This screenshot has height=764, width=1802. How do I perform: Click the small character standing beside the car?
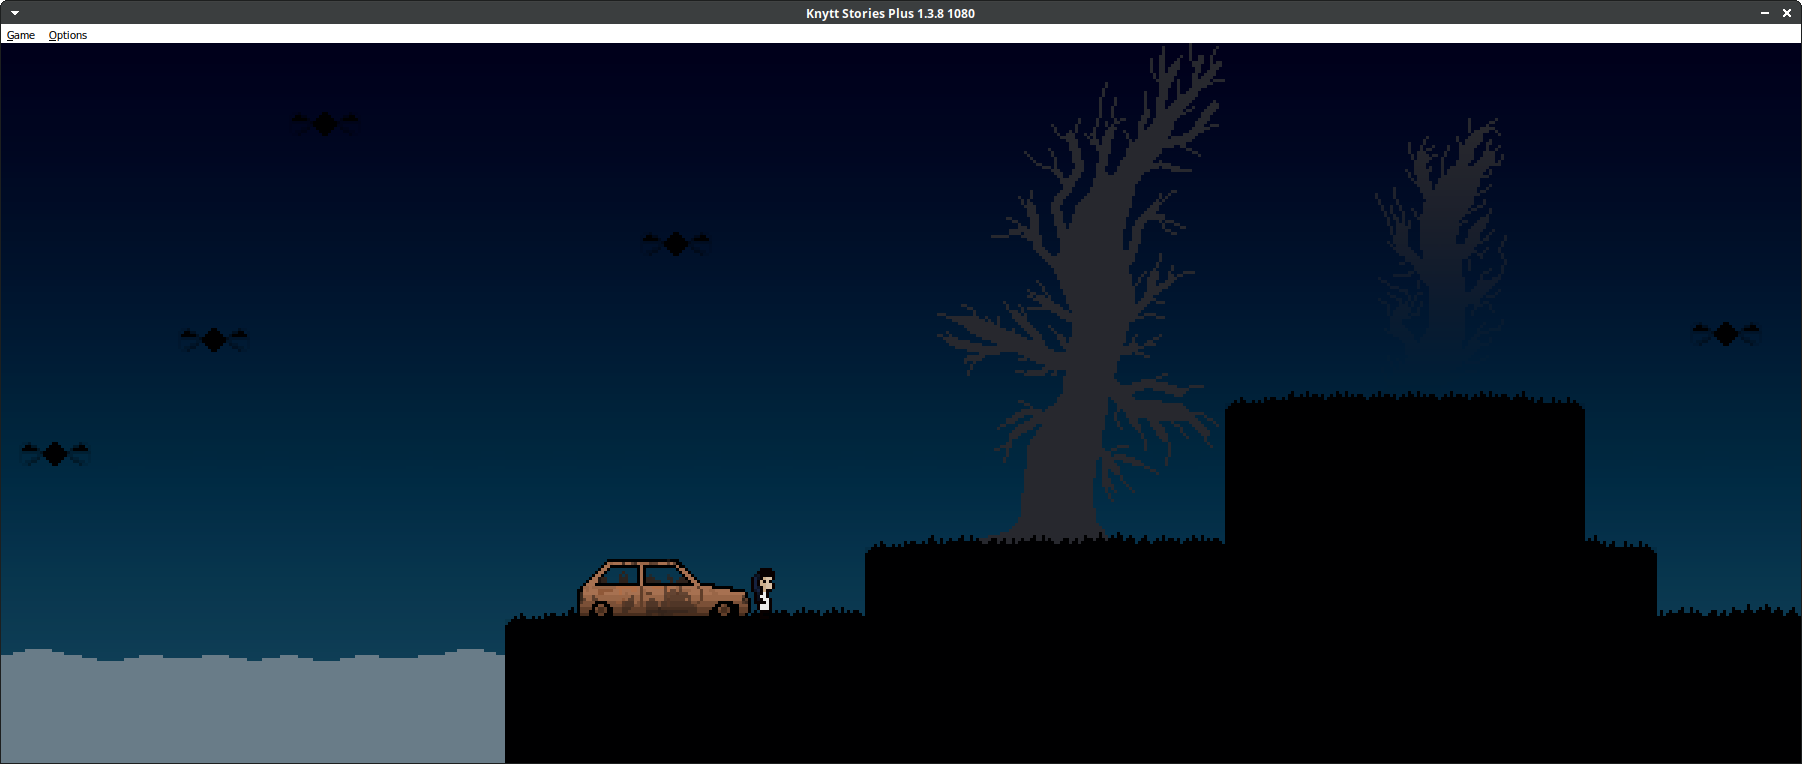coord(764,590)
